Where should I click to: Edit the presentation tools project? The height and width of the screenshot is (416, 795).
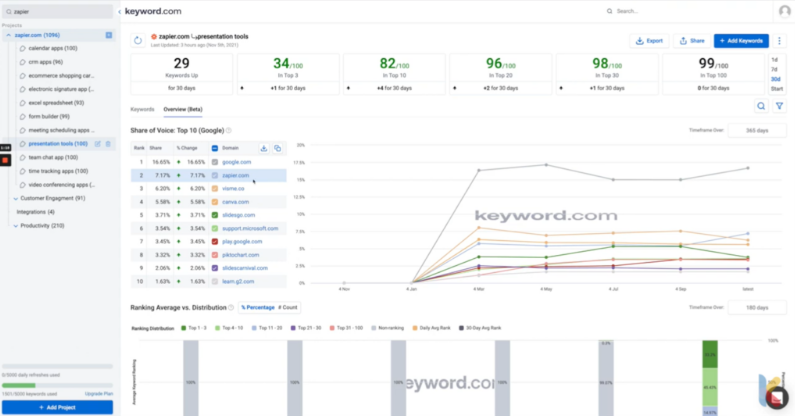pos(98,144)
